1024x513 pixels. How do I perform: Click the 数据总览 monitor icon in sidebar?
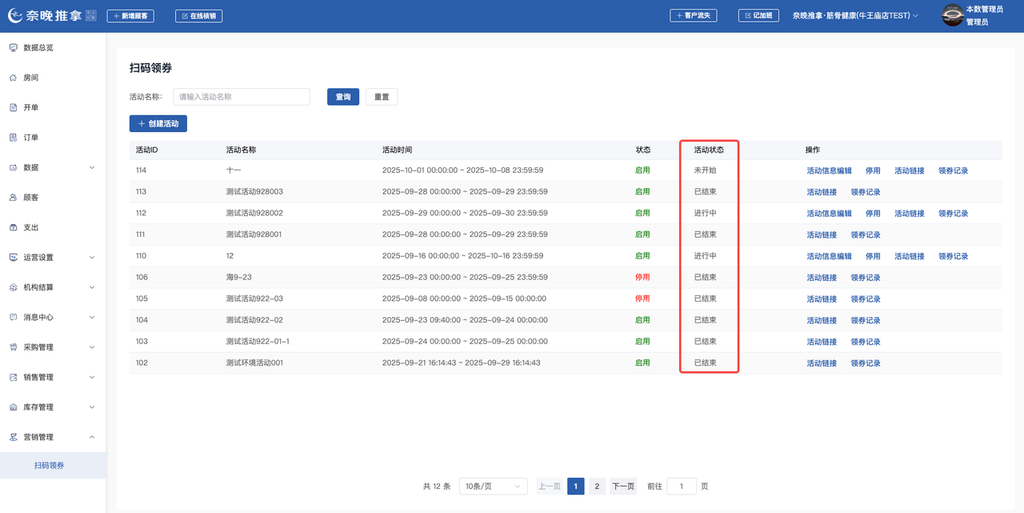(x=13, y=47)
